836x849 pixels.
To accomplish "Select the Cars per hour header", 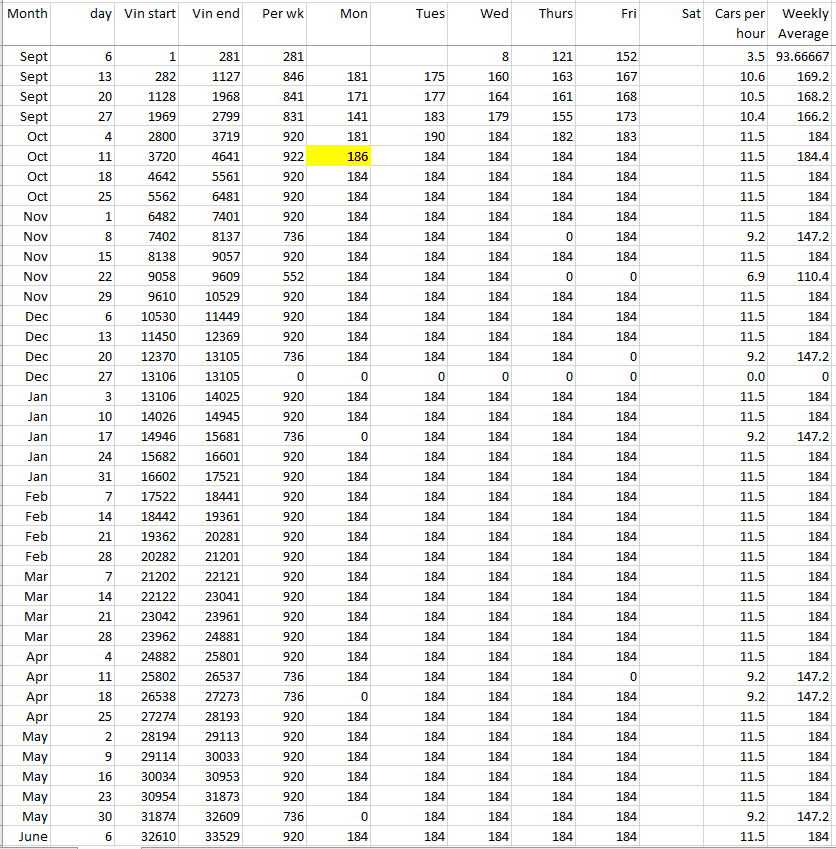I will [740, 23].
